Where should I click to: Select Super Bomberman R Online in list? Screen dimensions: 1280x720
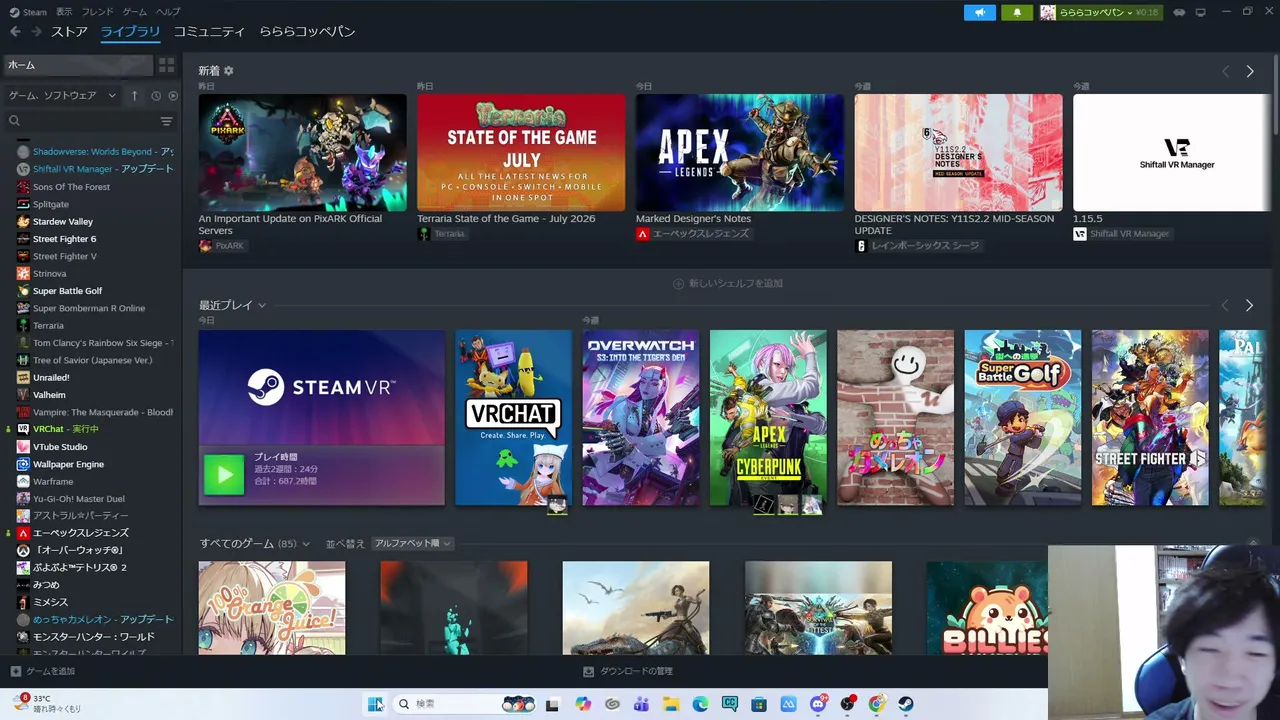tap(89, 308)
